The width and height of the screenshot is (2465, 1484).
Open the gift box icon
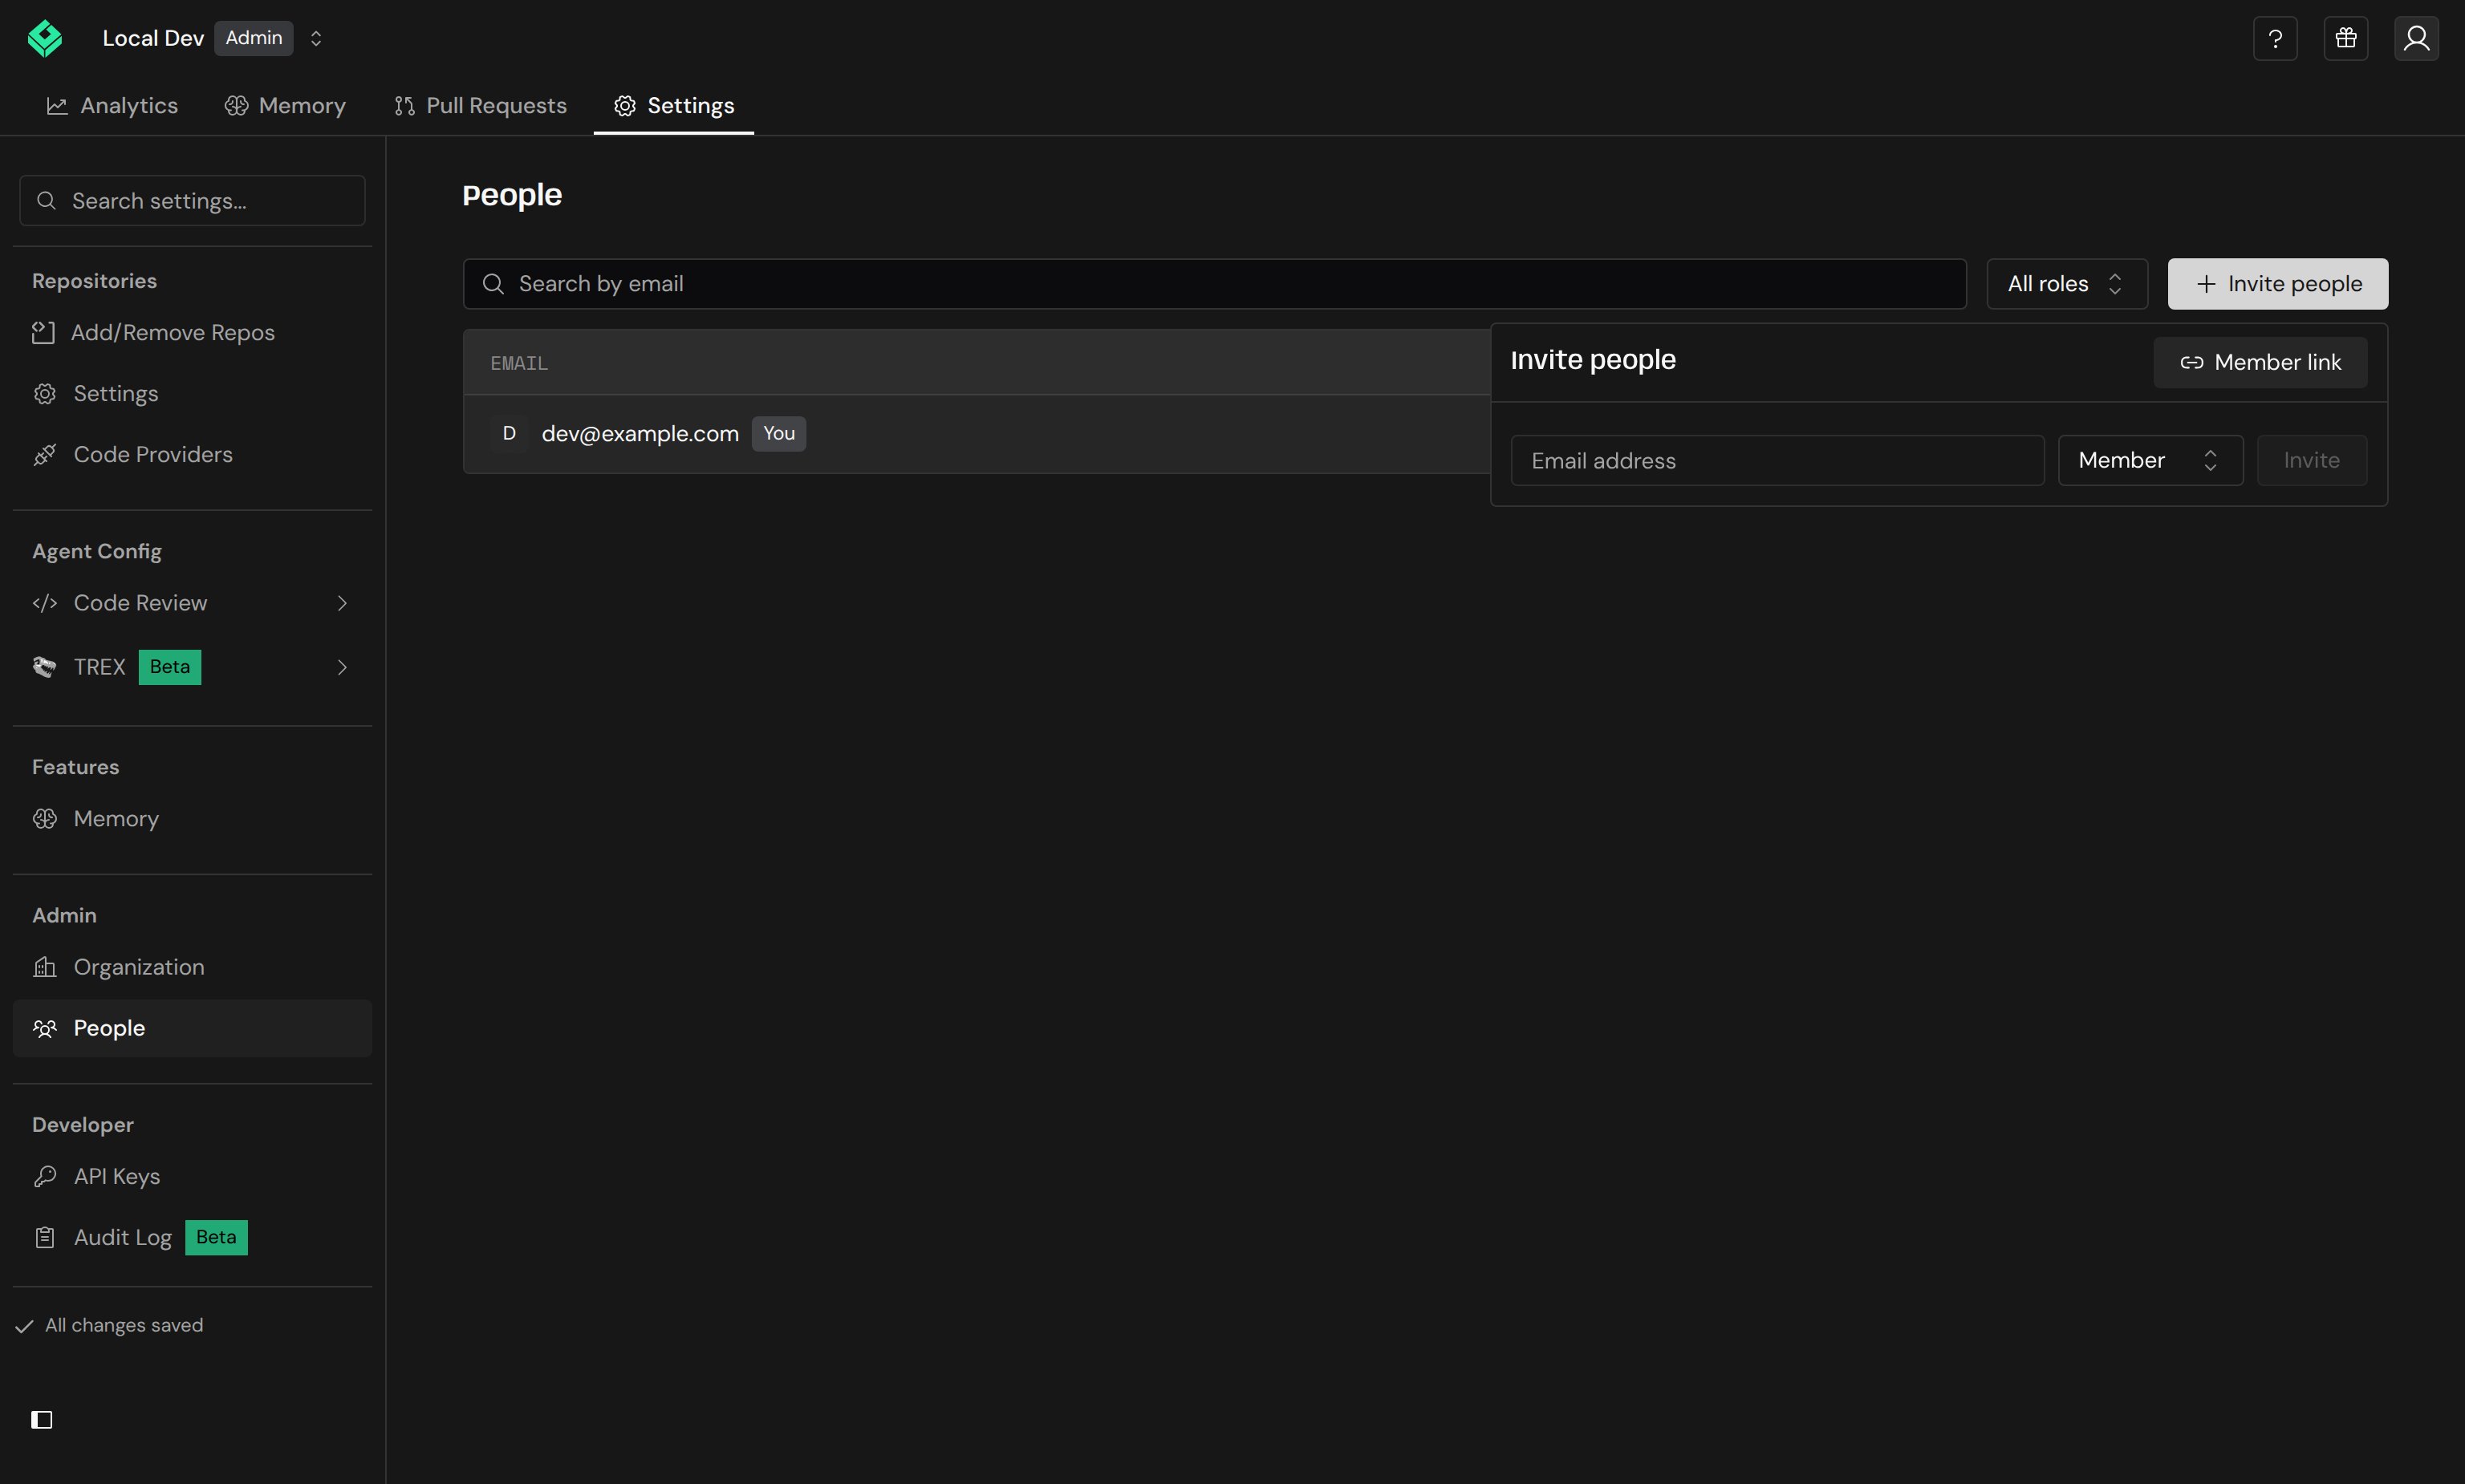2346,38
